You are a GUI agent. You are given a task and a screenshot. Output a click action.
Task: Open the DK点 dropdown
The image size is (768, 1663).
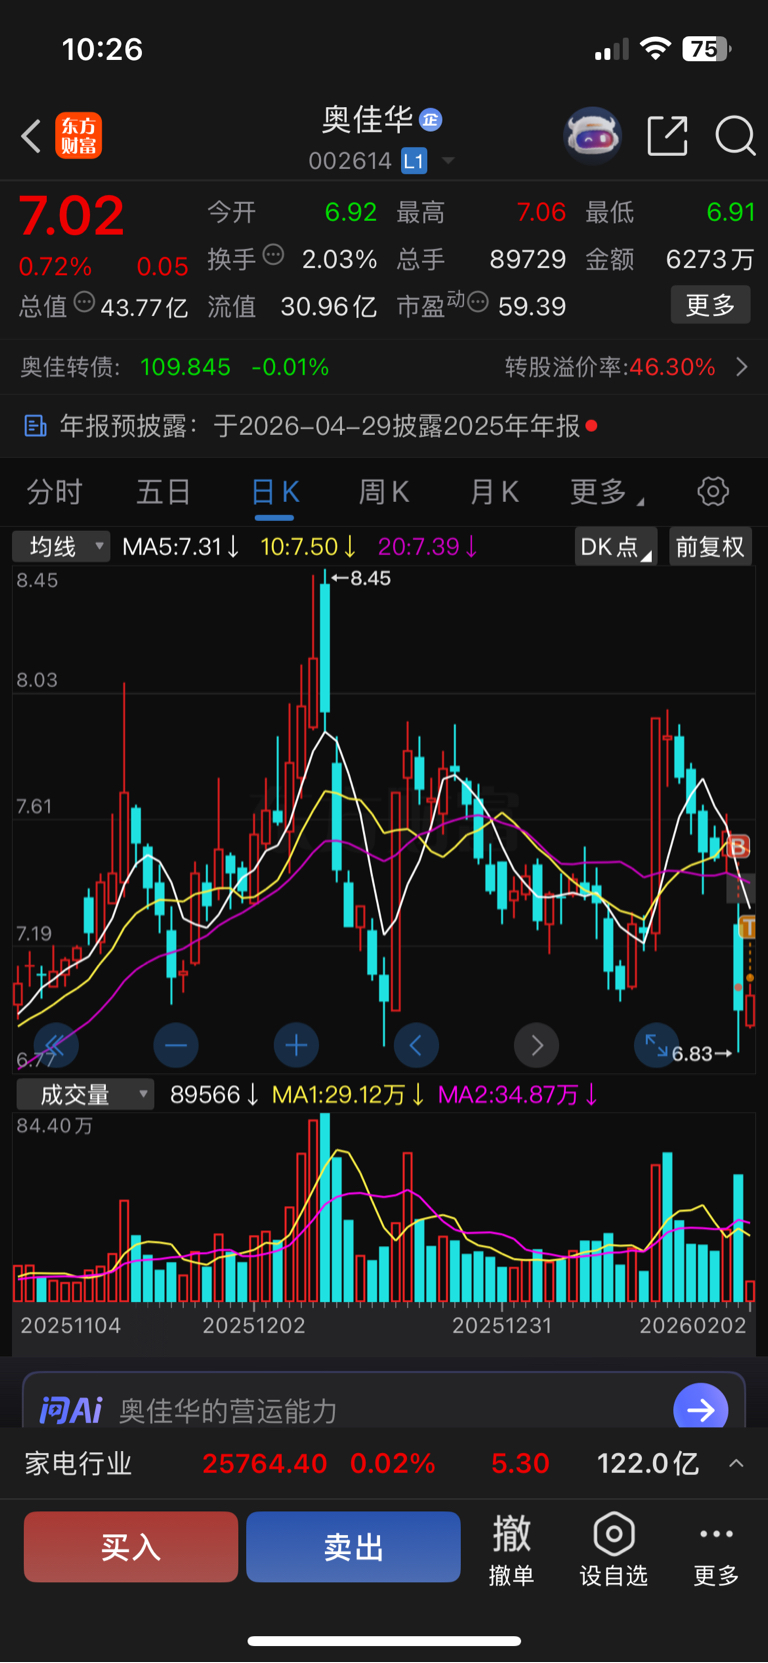coord(615,546)
